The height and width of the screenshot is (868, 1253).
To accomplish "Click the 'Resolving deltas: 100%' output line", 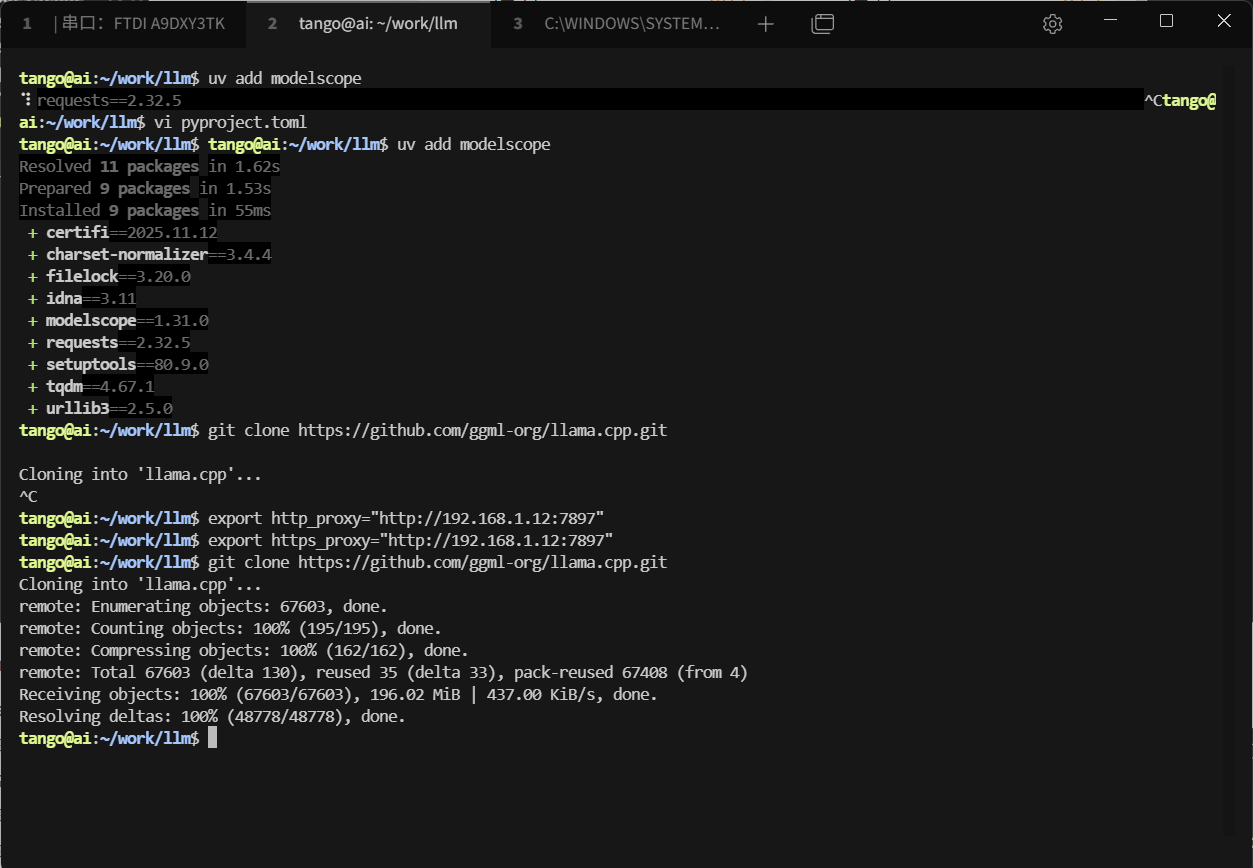I will tap(212, 717).
